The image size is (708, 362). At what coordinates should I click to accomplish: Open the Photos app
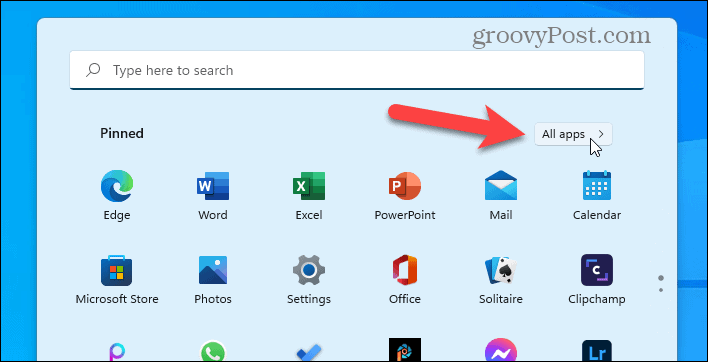(213, 270)
